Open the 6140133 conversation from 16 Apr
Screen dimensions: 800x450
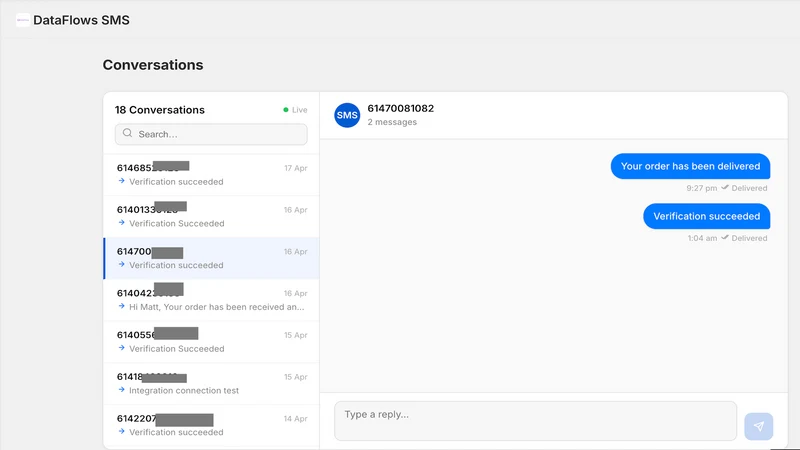click(211, 216)
